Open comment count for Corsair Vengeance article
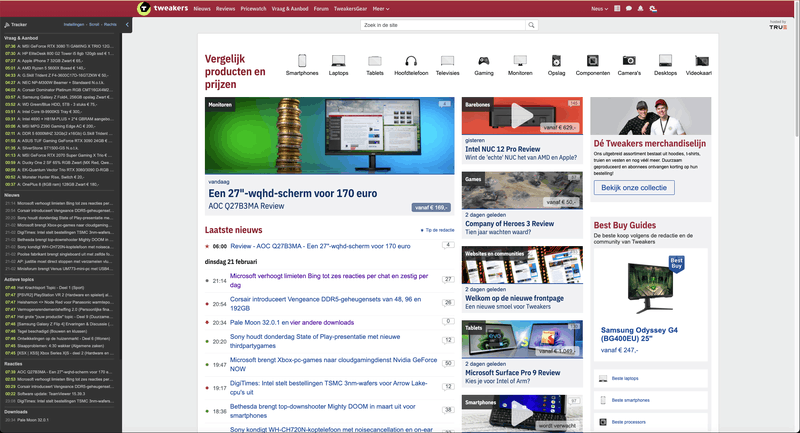The width and height of the screenshot is (800, 433). (x=448, y=303)
